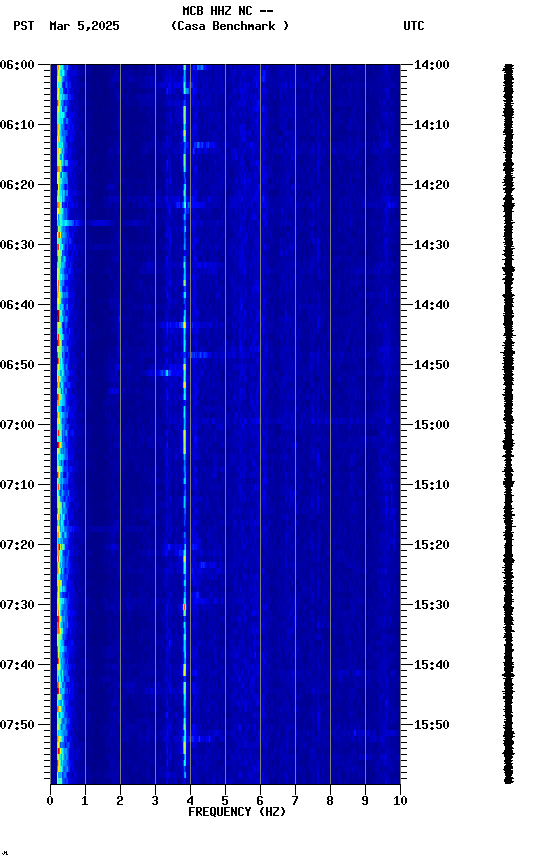Click the 2 Hz frequency axis tick label
Screen dimensions: 552x864
click(x=120, y=801)
